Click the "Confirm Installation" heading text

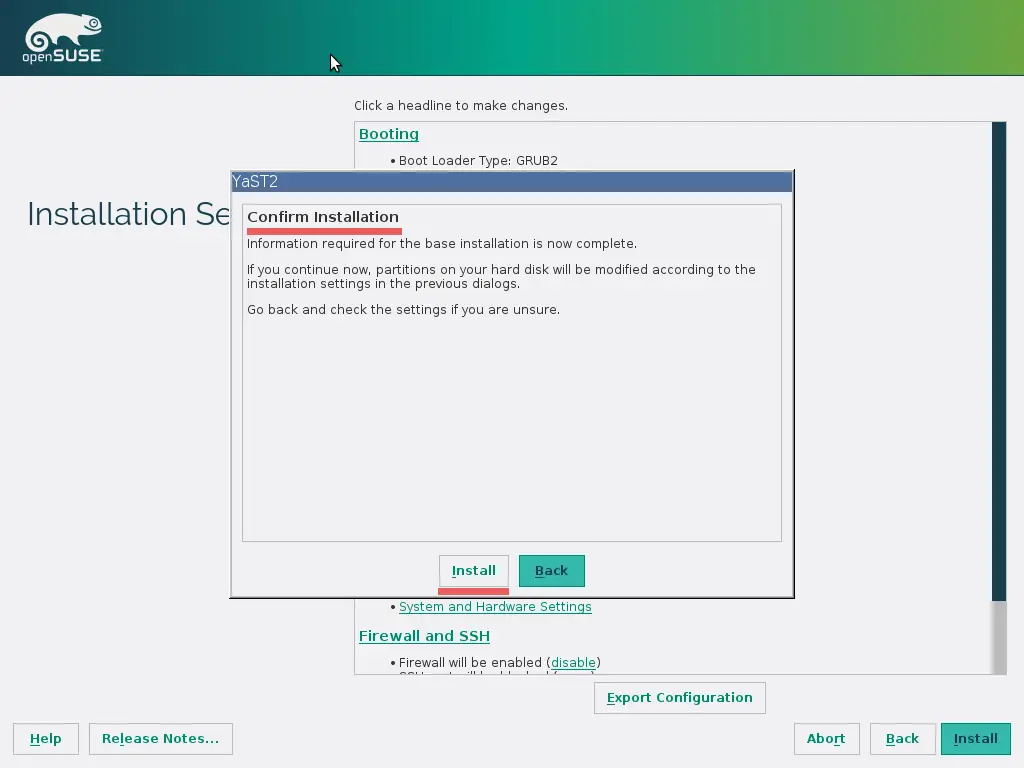323,217
